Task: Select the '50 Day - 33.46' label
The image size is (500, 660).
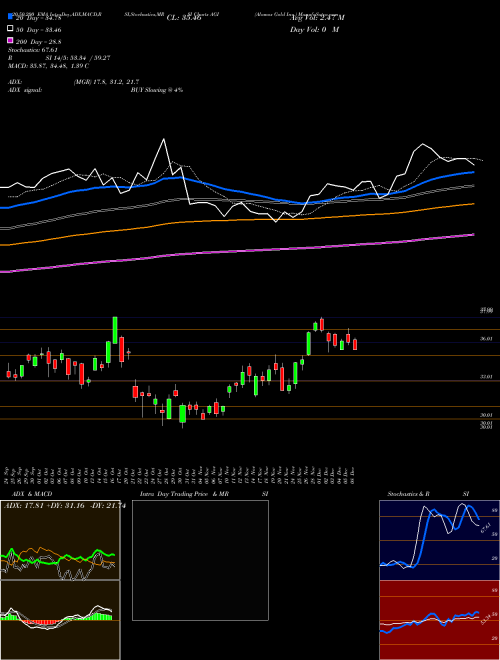Action: coord(38,30)
